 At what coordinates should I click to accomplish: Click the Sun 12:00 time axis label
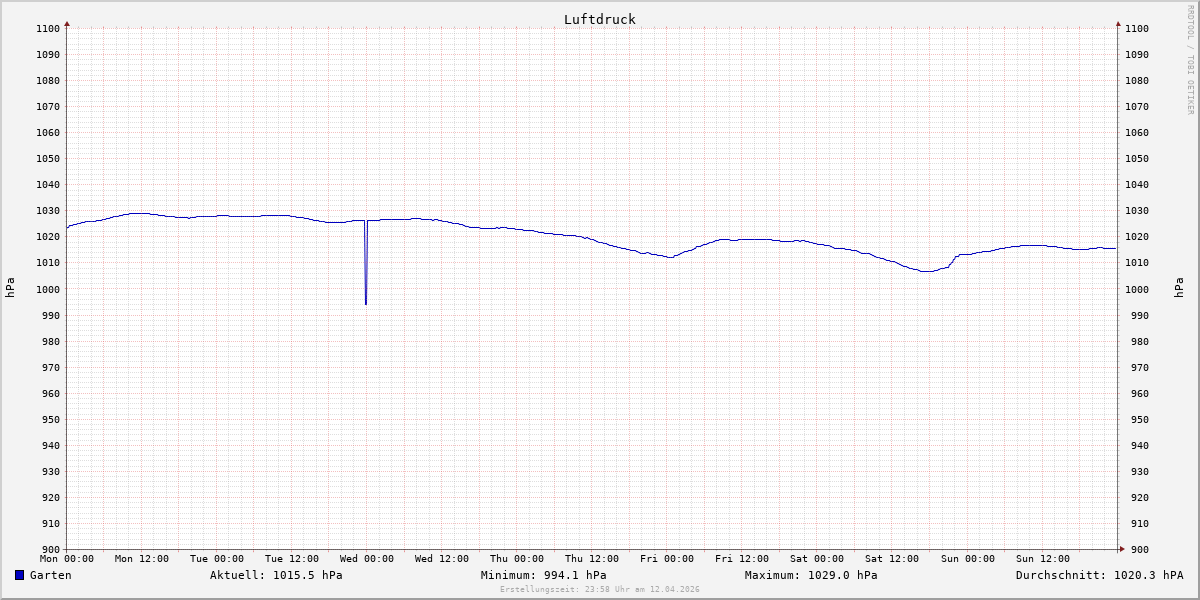(1042, 559)
